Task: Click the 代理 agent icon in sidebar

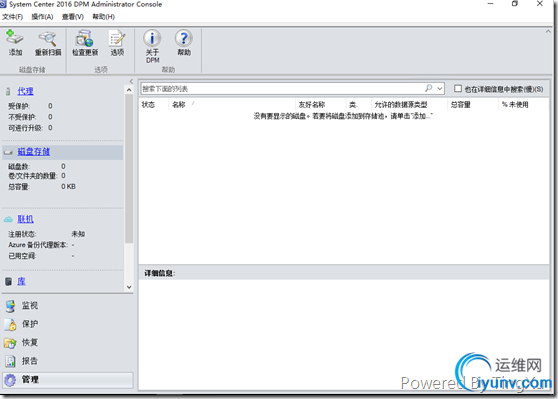Action: pos(8,92)
